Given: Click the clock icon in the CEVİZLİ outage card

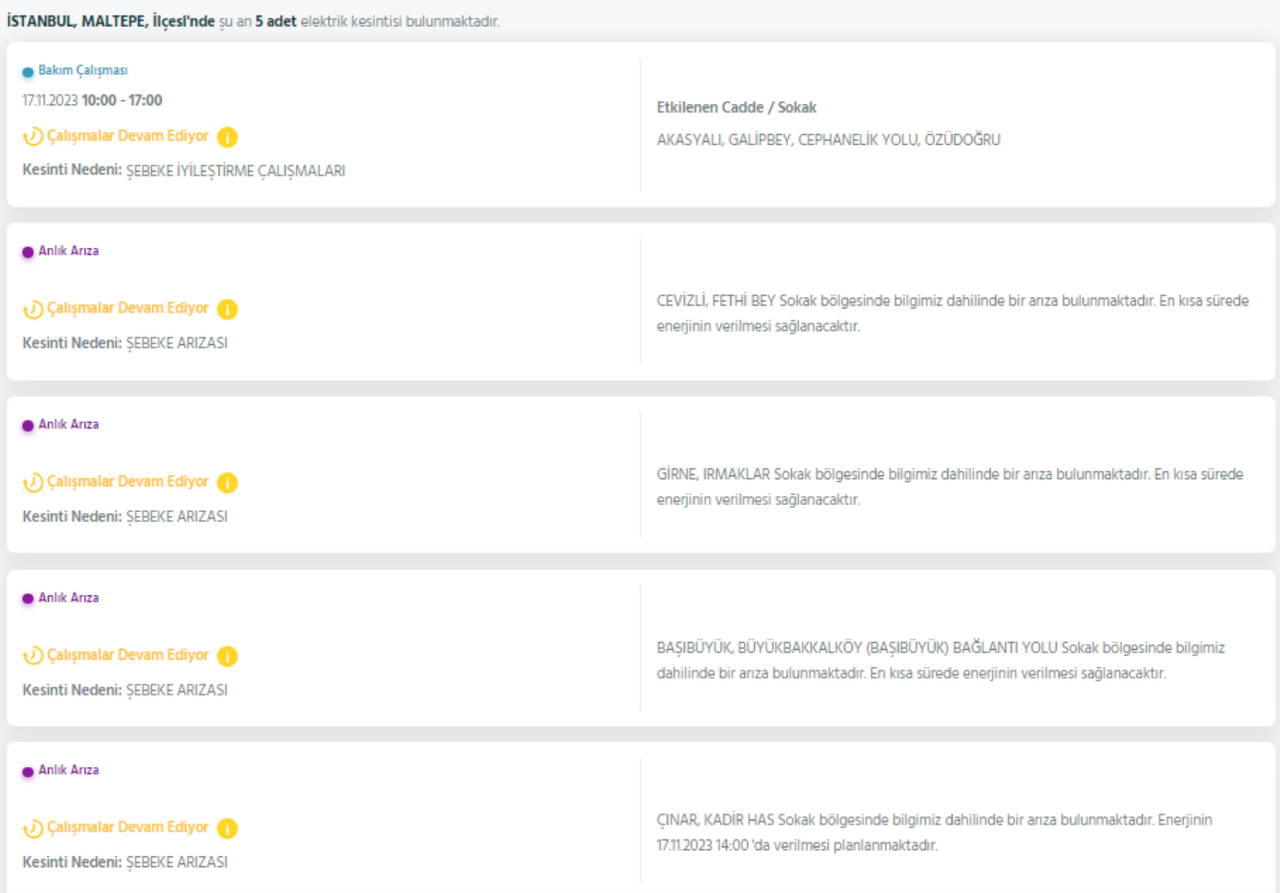Looking at the screenshot, I should 33,309.
